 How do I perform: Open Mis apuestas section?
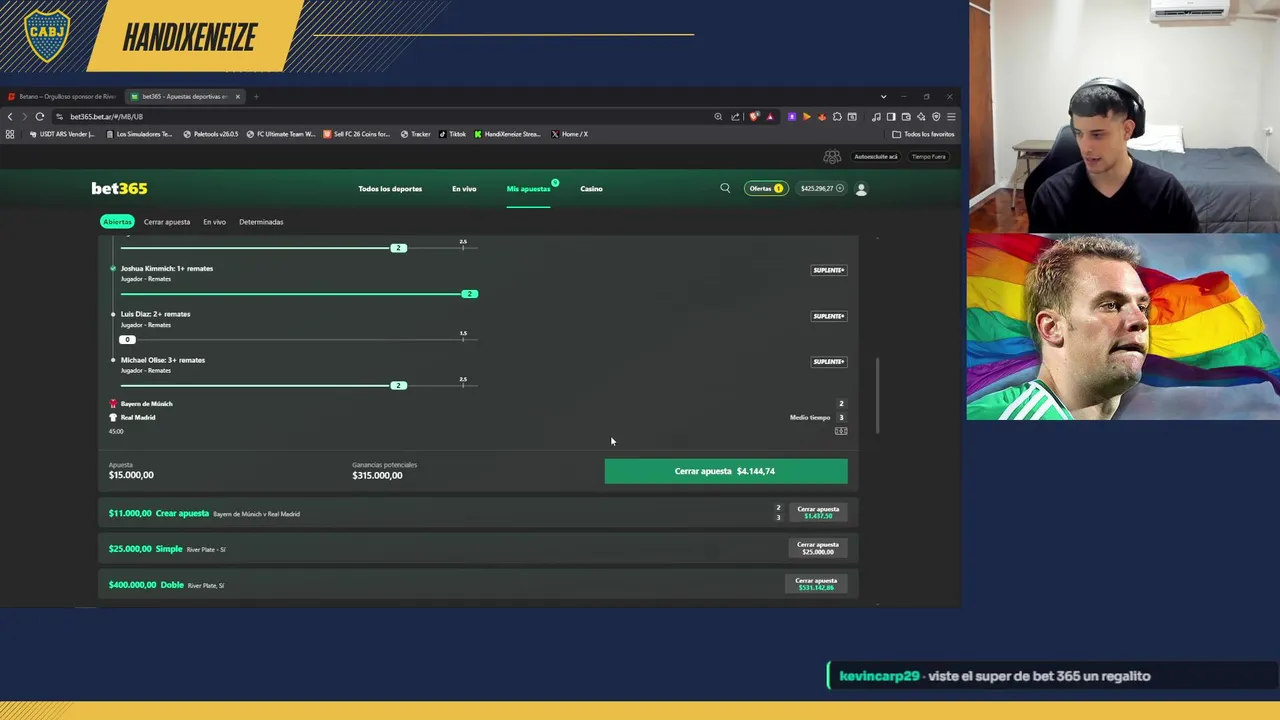tap(528, 189)
